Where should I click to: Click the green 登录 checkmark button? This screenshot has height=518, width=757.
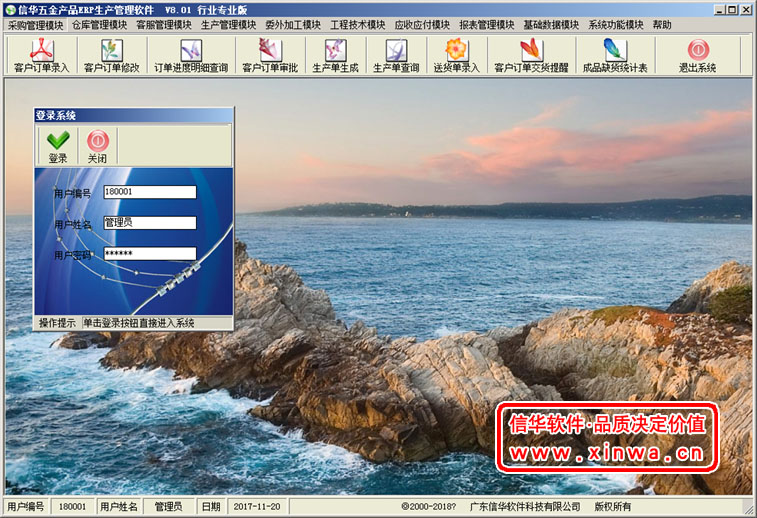[x=58, y=146]
